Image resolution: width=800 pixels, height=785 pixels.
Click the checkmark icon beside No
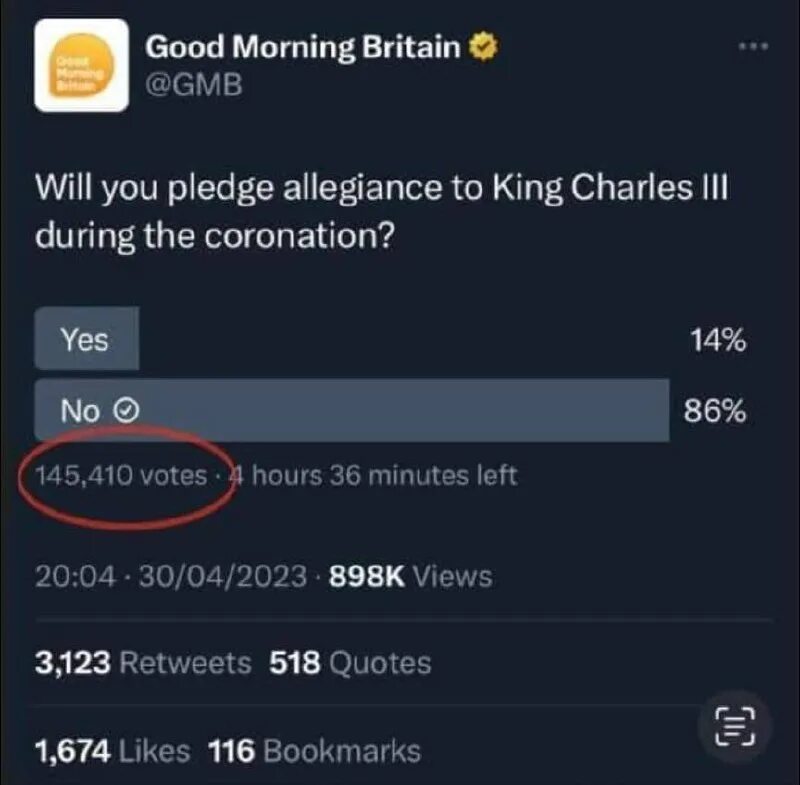[127, 410]
